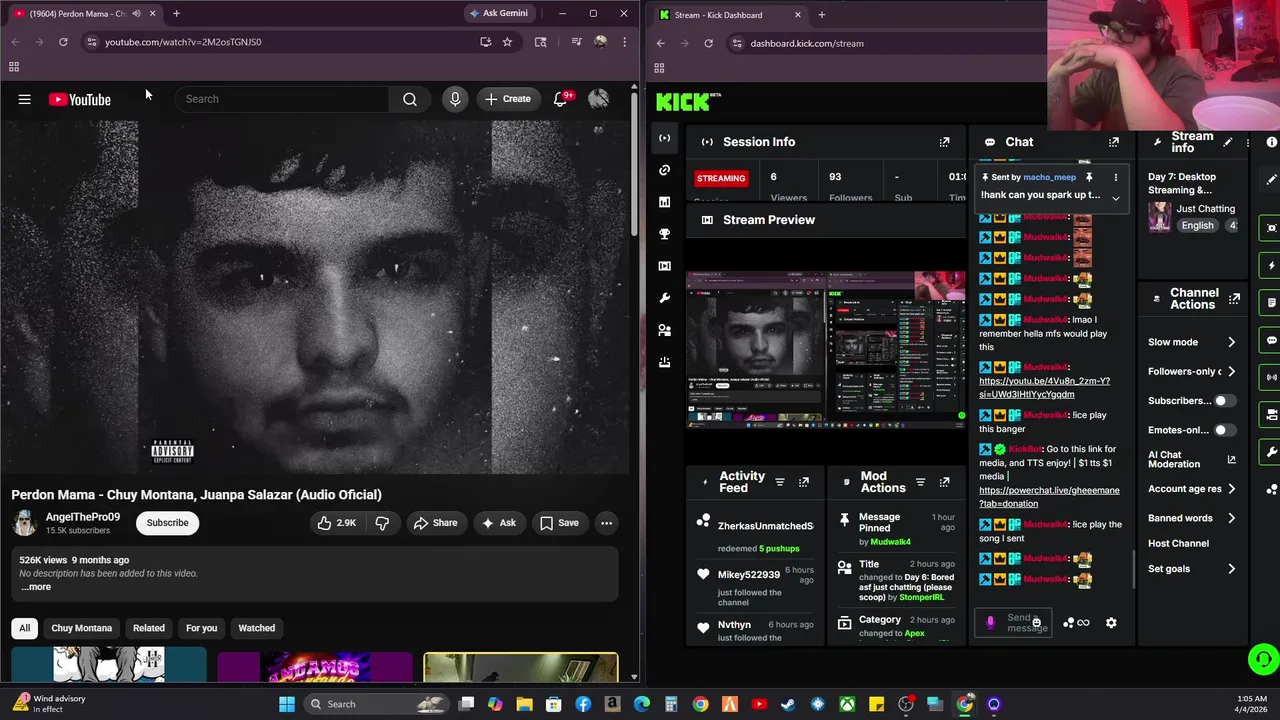Open filter options in Activity Feed
Image resolution: width=1280 pixels, height=720 pixels.
780,482
